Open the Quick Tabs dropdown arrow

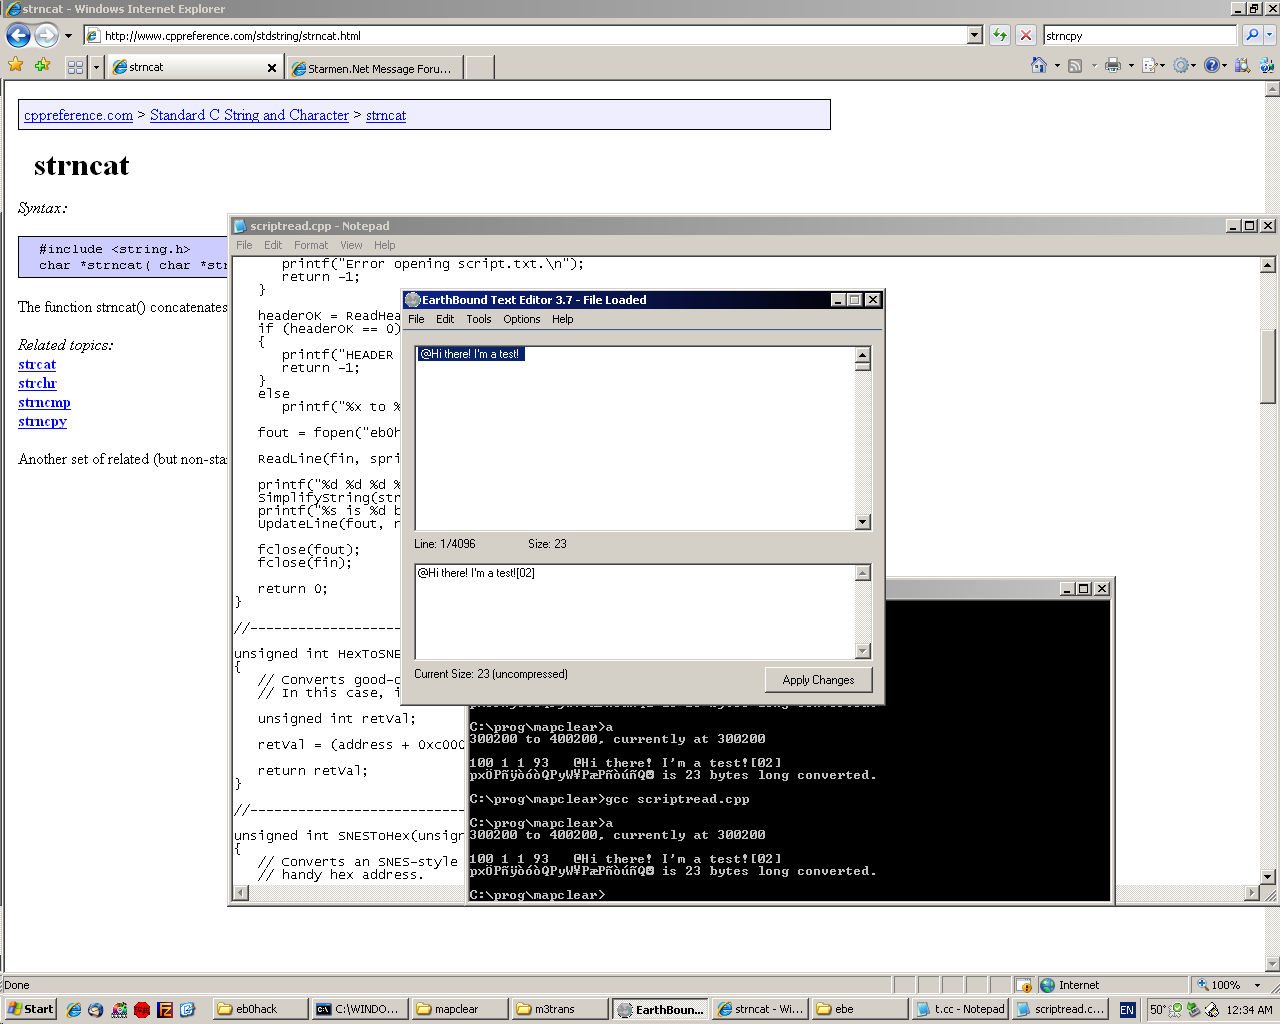point(96,67)
